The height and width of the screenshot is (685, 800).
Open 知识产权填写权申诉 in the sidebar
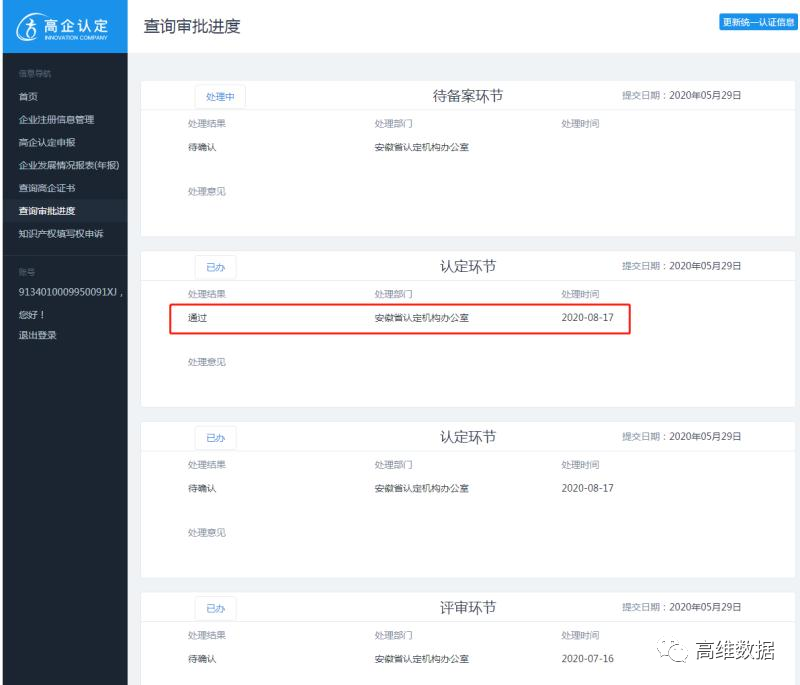pos(60,234)
